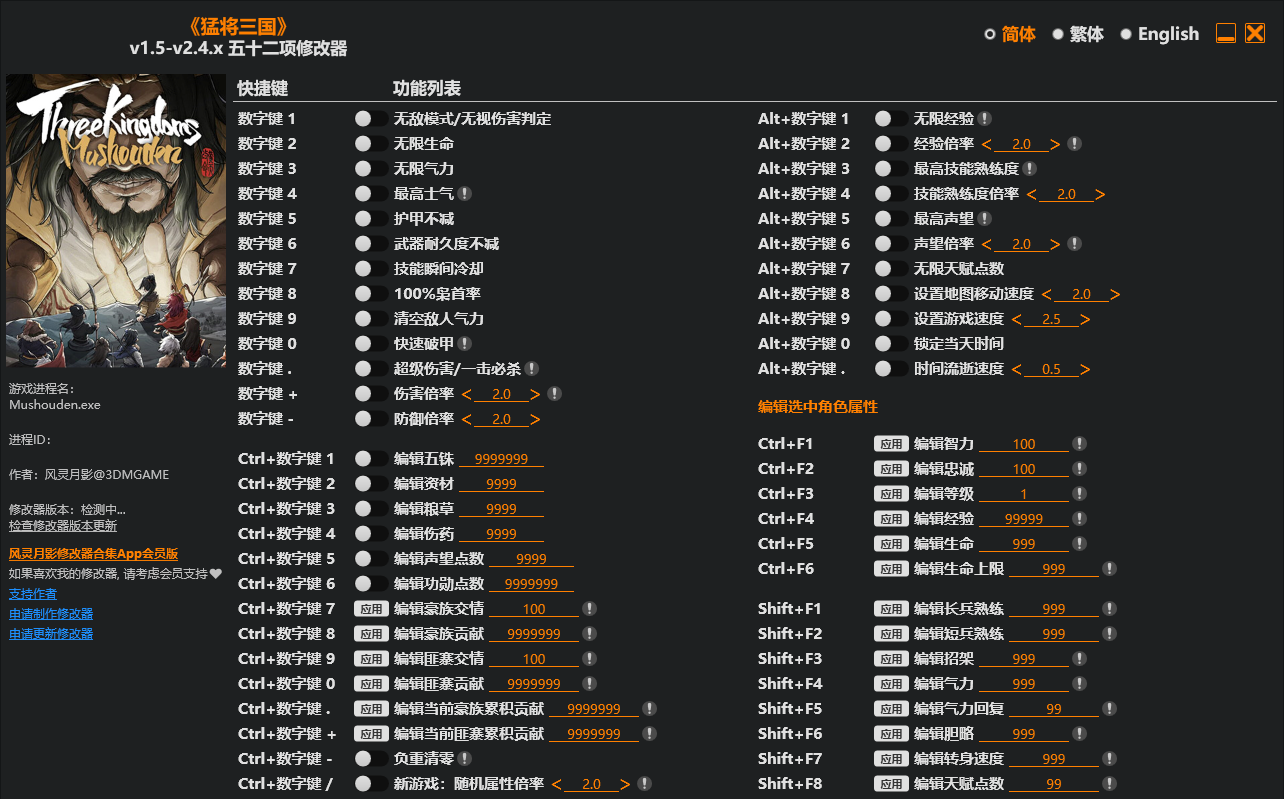Turn on 无限天赋点数 toggle
Viewport: 1284px width, 799px height.
click(891, 269)
